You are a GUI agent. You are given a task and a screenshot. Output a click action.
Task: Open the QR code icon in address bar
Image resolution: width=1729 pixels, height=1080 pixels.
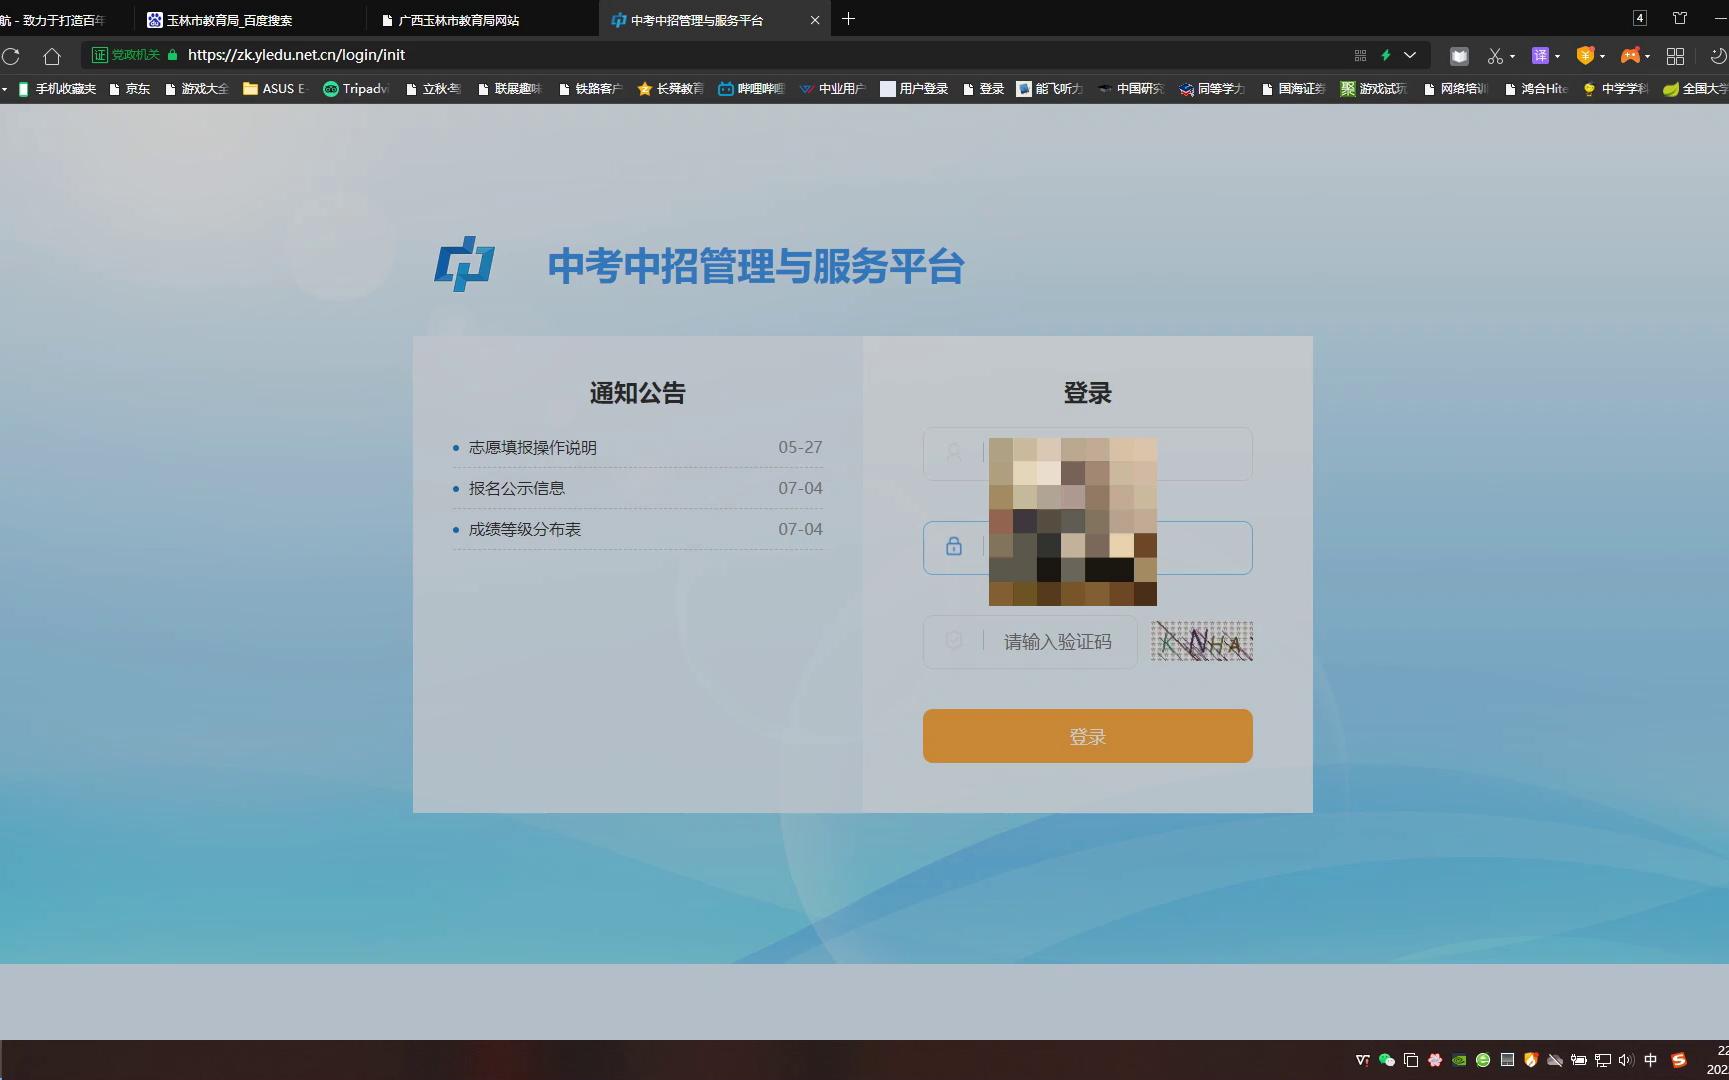point(1360,55)
